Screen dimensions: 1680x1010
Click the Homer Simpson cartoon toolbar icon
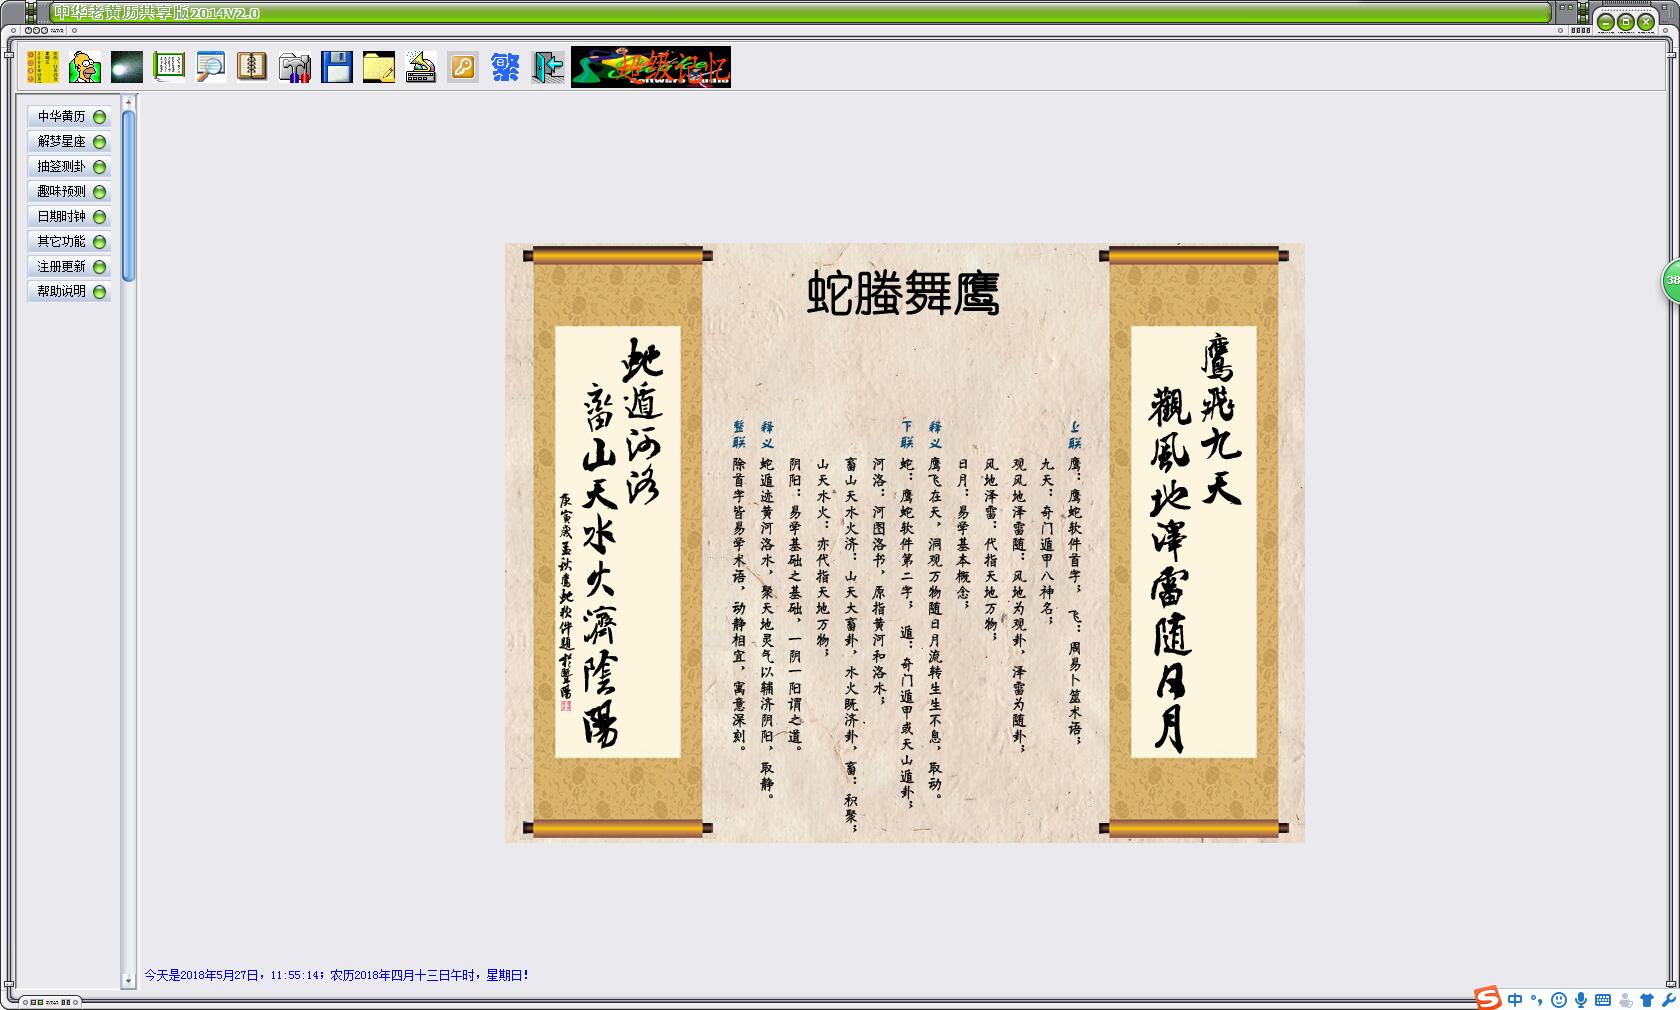(x=85, y=67)
